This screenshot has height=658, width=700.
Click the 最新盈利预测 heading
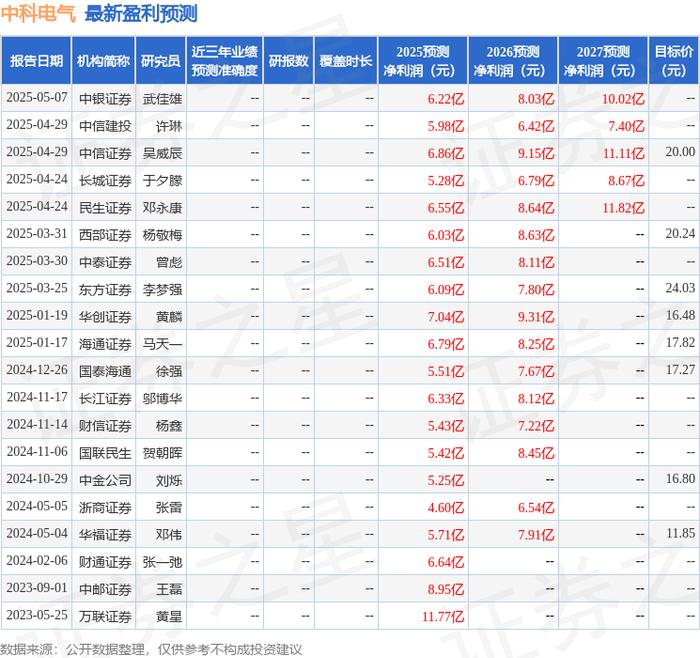coord(141,13)
